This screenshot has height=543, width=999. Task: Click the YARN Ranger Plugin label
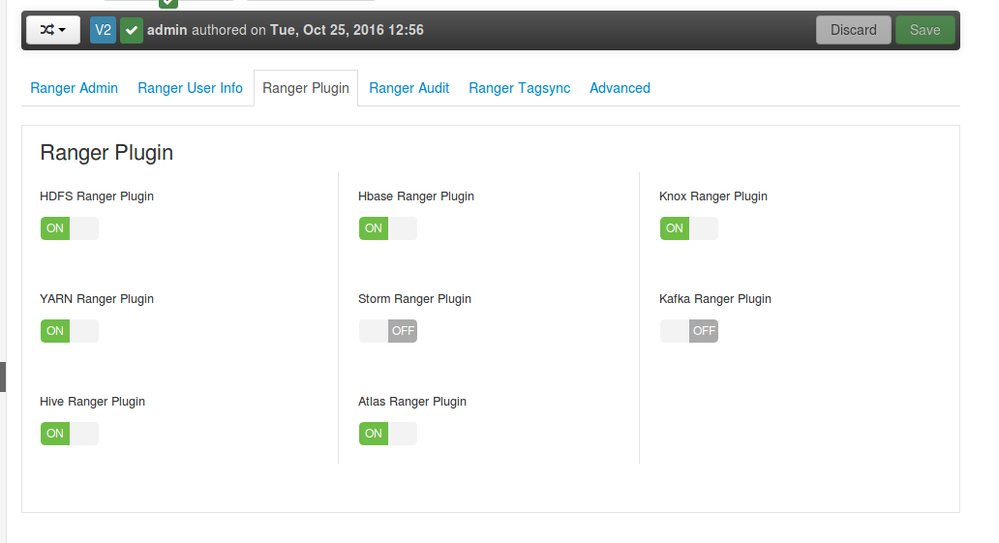tap(97, 299)
